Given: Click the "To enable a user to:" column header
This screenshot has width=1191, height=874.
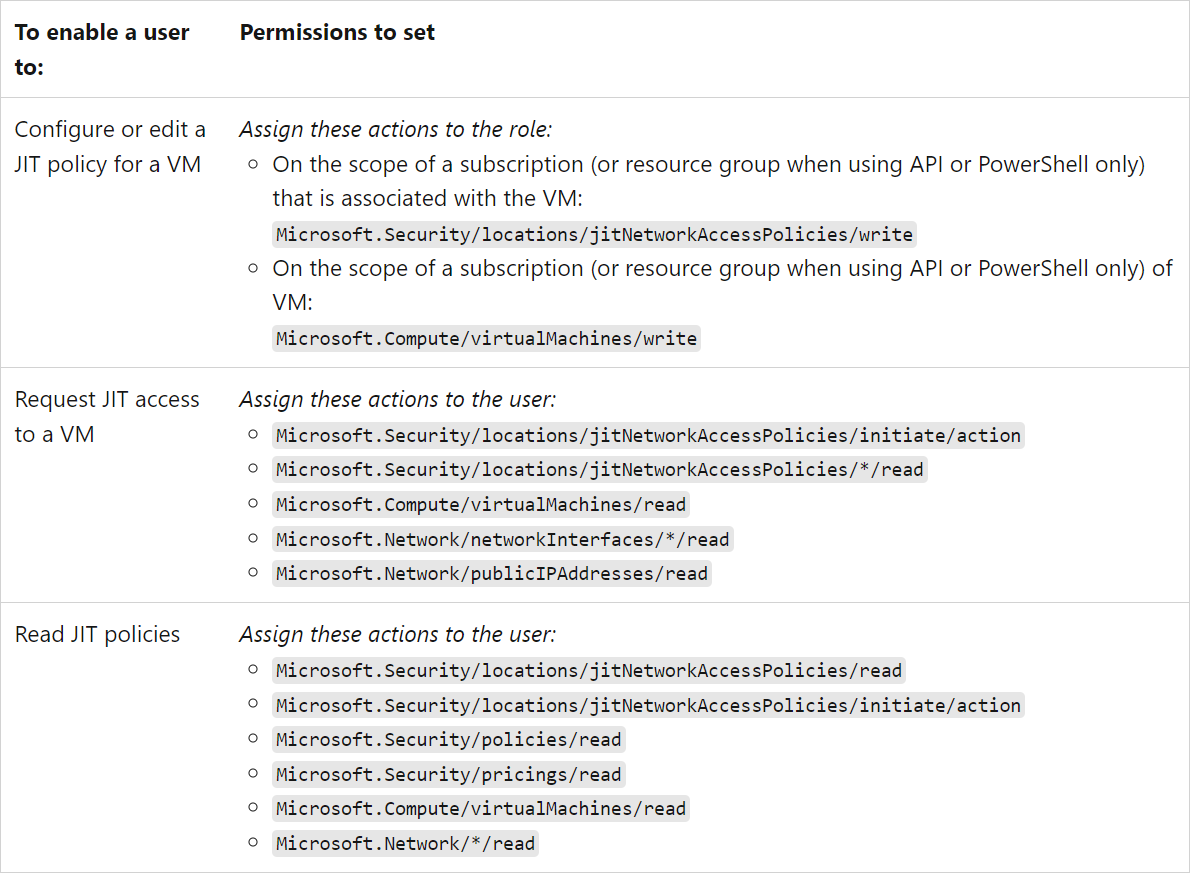Looking at the screenshot, I should click(102, 50).
